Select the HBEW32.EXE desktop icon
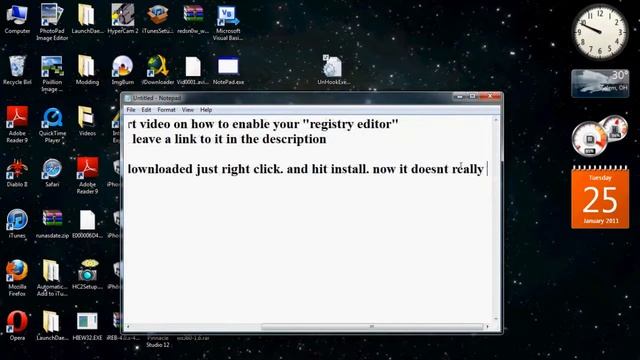The image size is (640, 360). point(87,326)
